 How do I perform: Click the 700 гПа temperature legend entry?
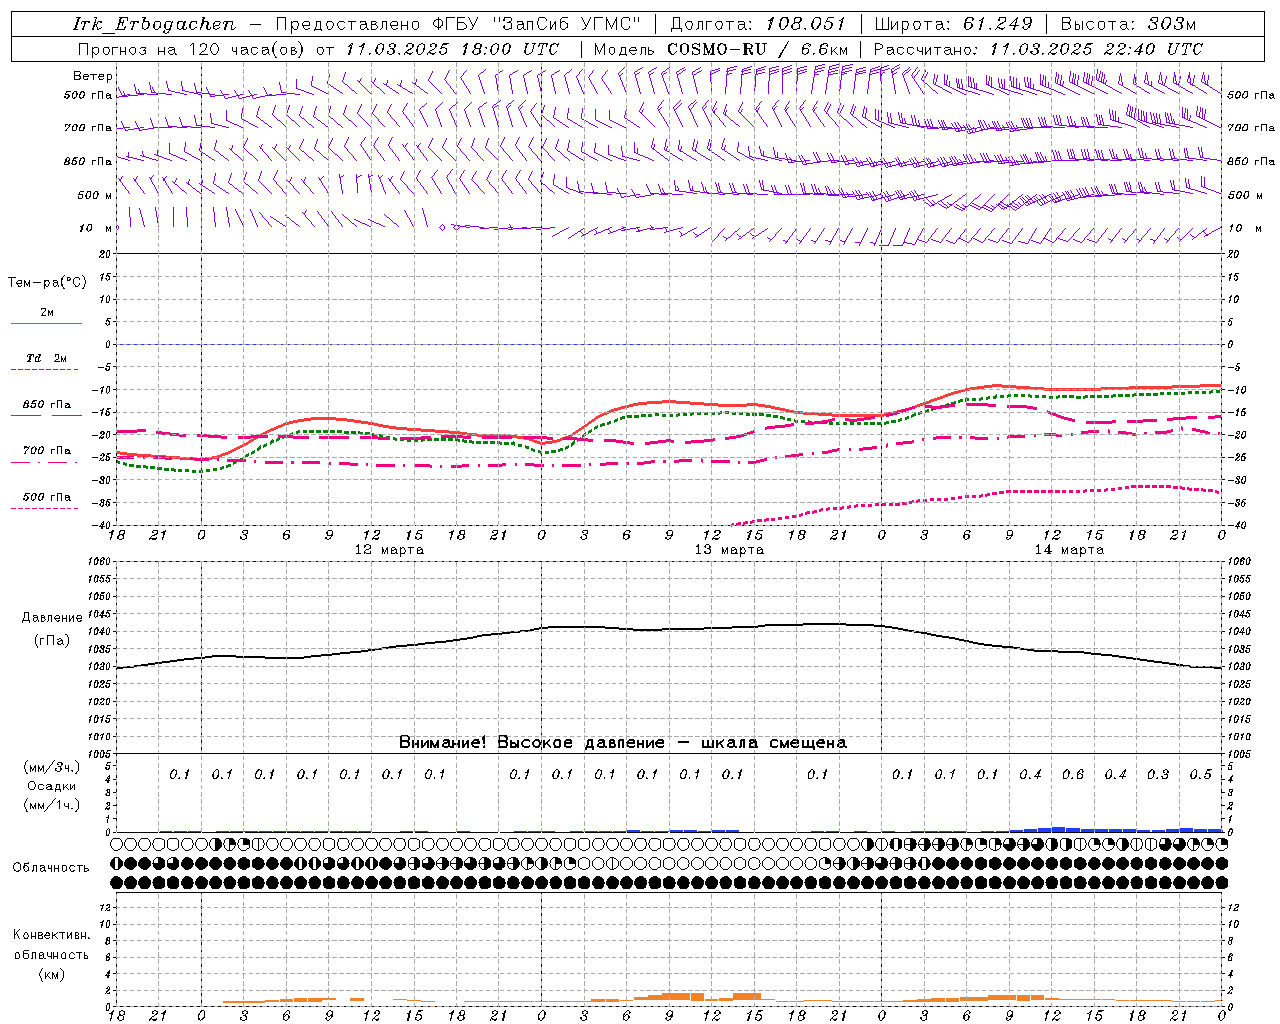47,451
